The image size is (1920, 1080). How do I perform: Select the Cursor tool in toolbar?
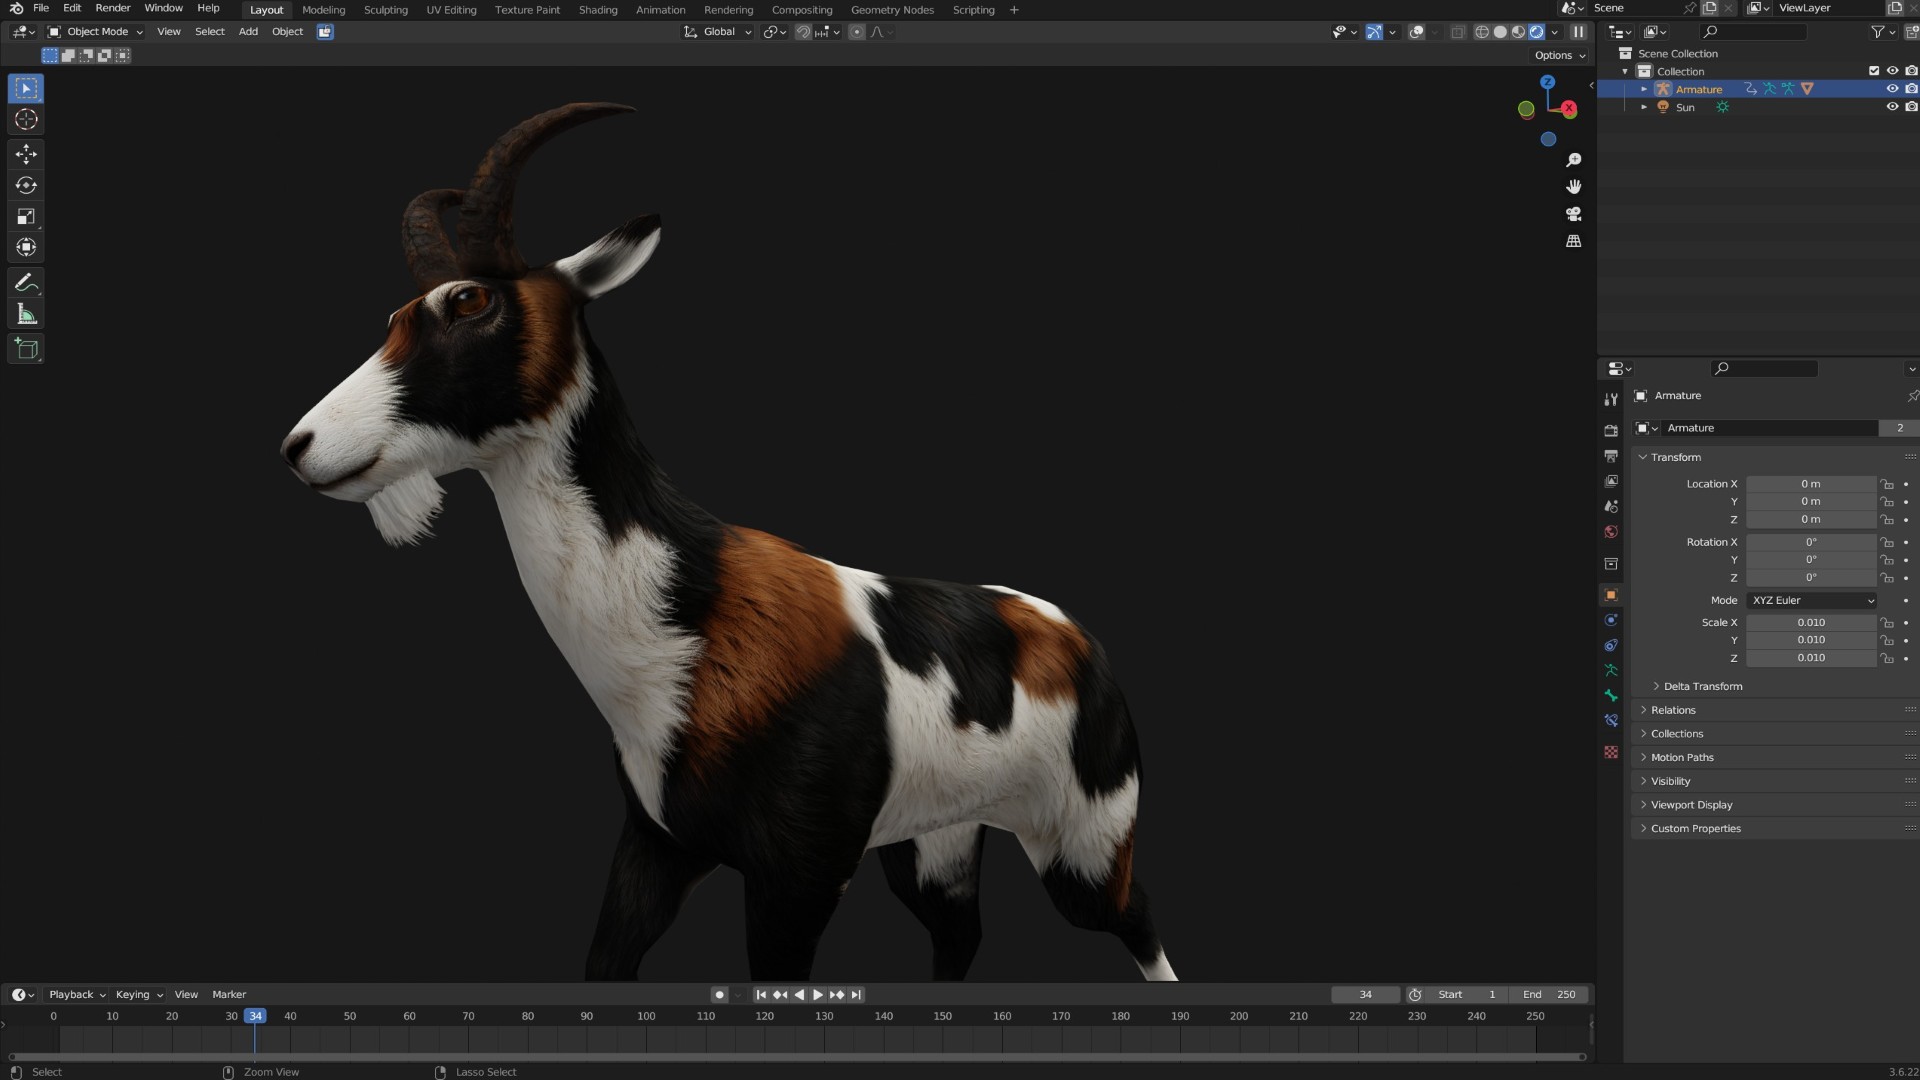pyautogui.click(x=26, y=120)
